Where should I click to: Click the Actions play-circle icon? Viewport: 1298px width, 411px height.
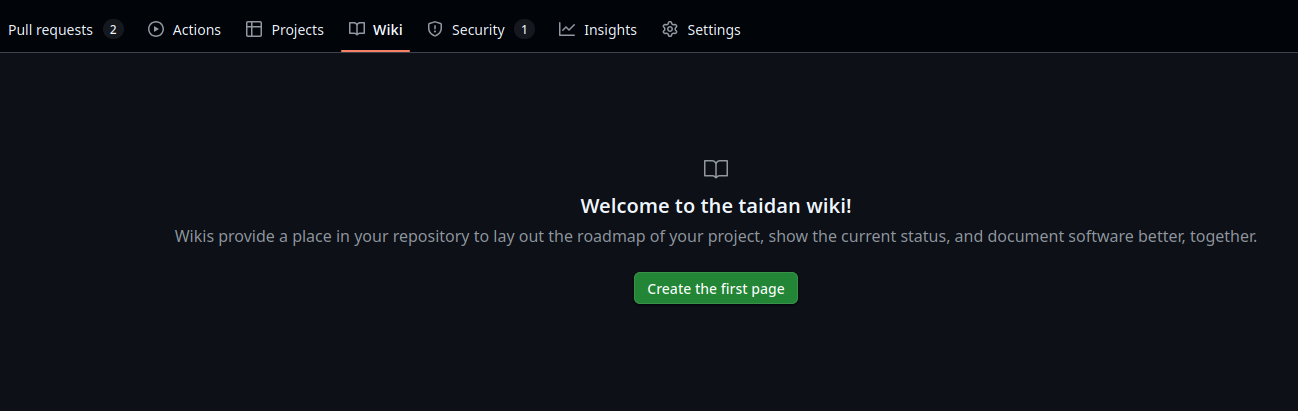pos(155,30)
